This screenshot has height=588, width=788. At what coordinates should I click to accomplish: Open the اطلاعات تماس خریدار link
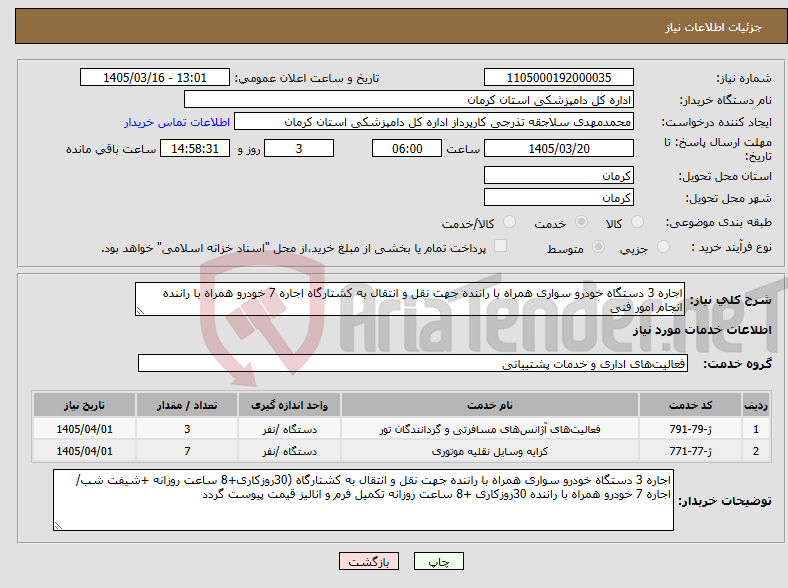[177, 122]
